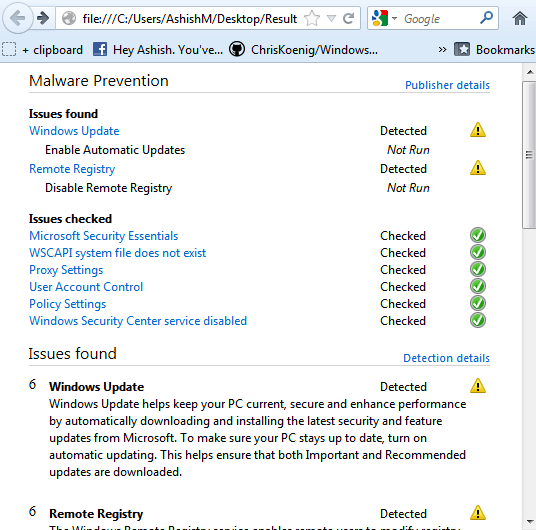Image resolution: width=536 pixels, height=530 pixels.
Task: Click the scrollbar down arrow
Action: coord(530,522)
